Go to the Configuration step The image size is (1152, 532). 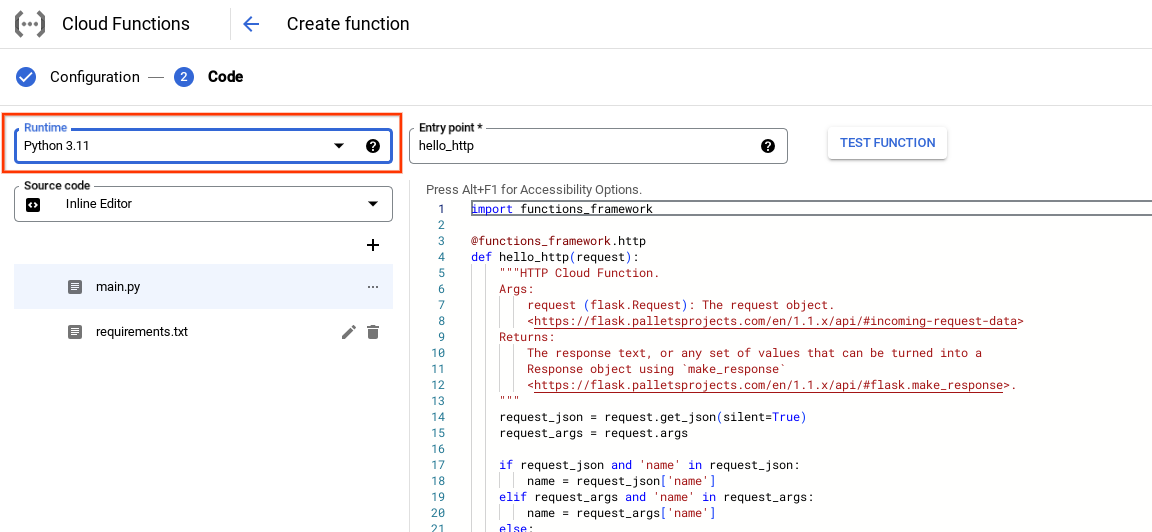[94, 77]
